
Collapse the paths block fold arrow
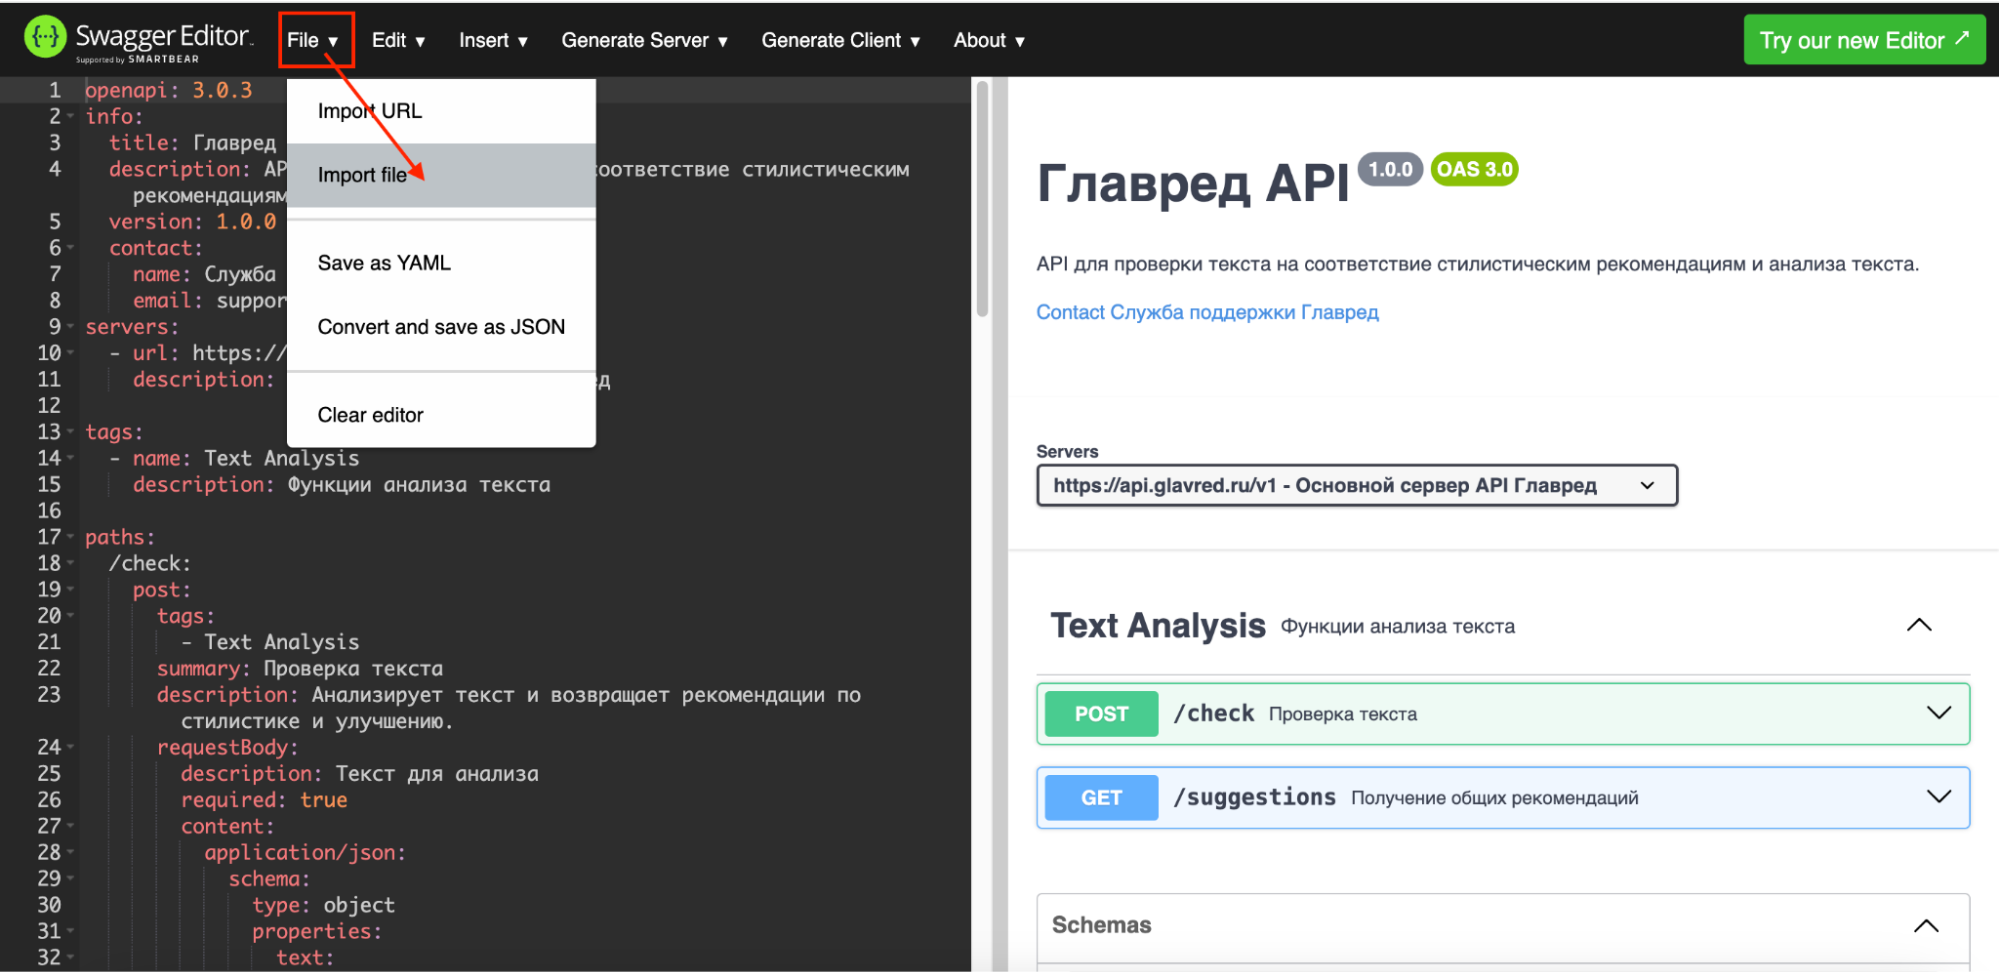[x=70, y=537]
